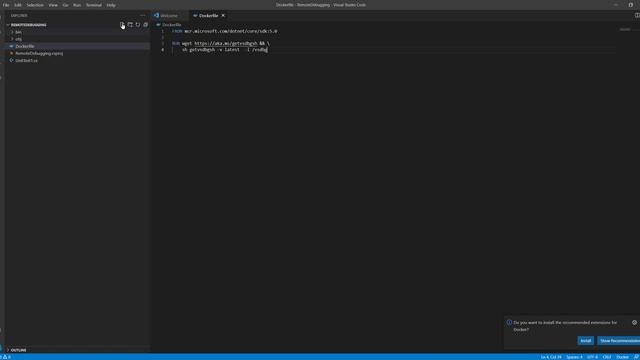Screen dimensions: 640x360
Task: Expand the OUTLINE section
Action: click(x=18, y=350)
